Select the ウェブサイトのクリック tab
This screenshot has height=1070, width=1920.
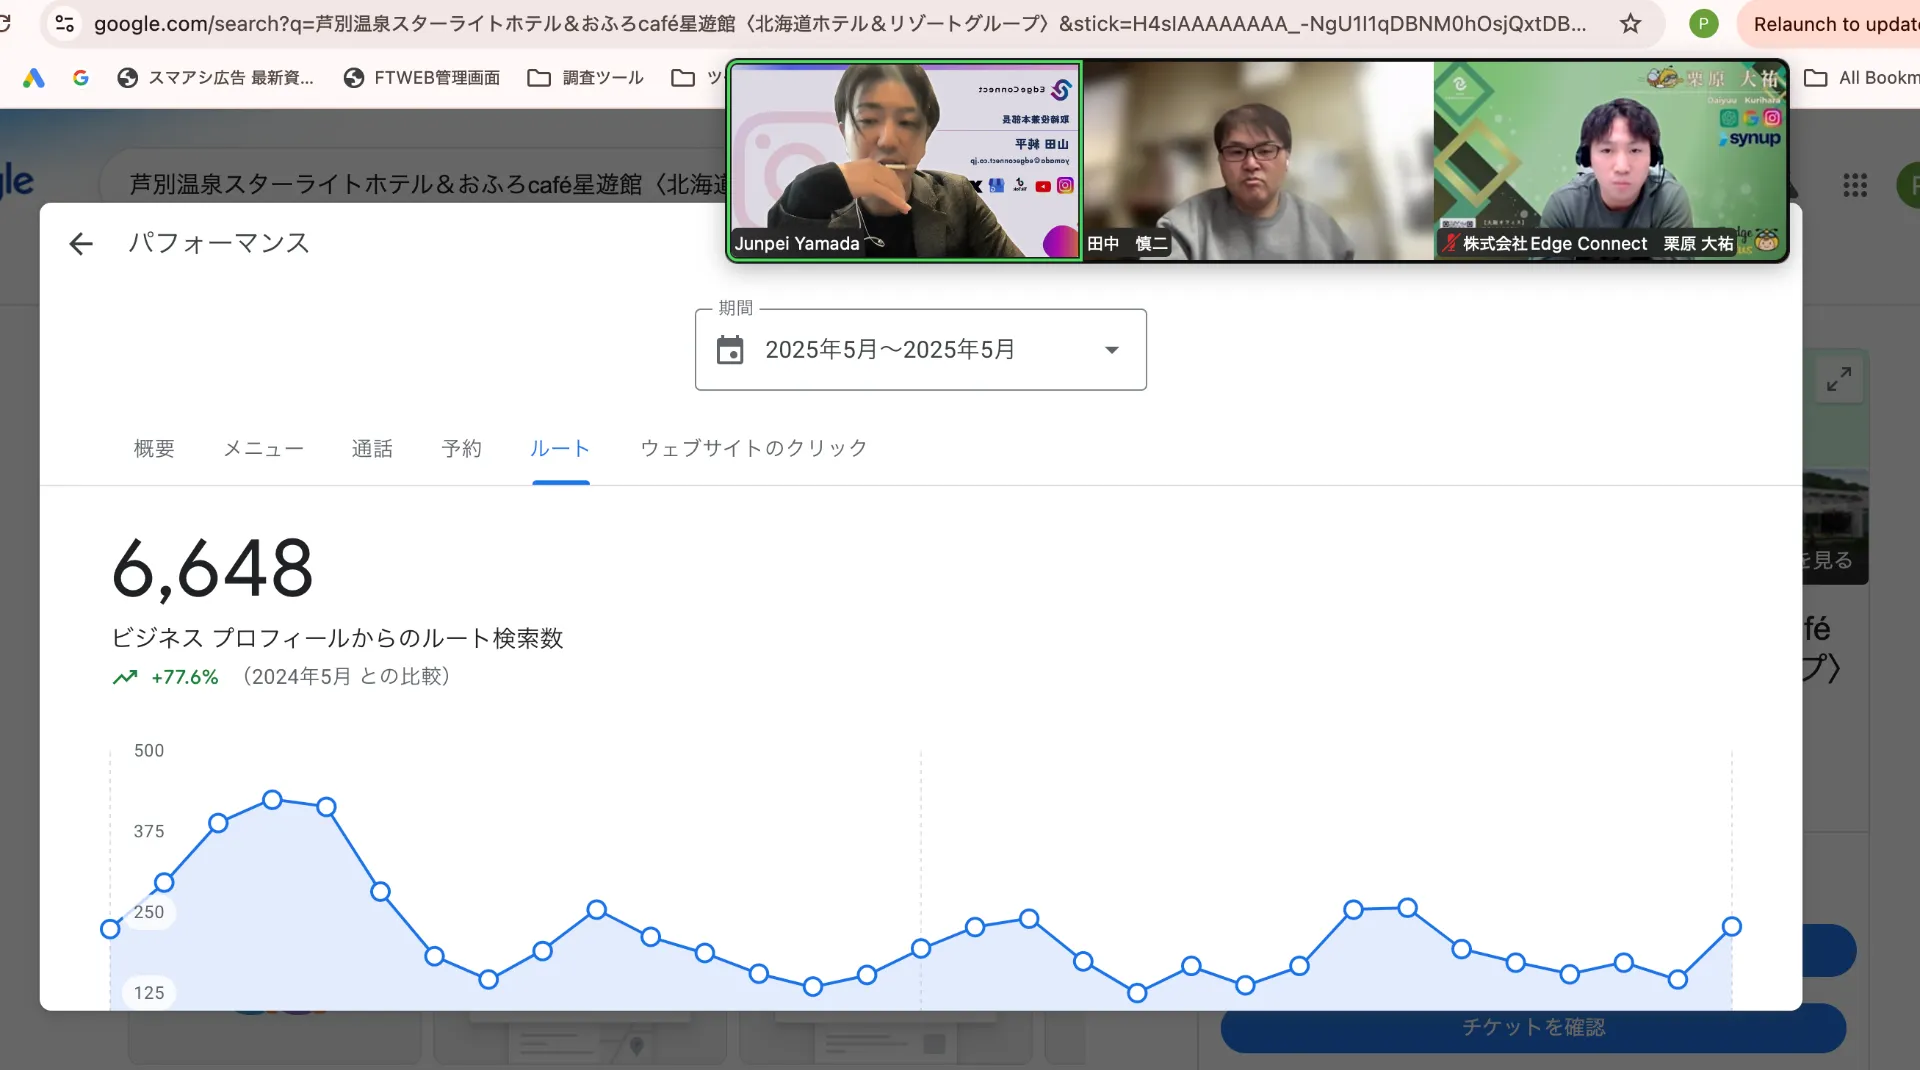(753, 449)
